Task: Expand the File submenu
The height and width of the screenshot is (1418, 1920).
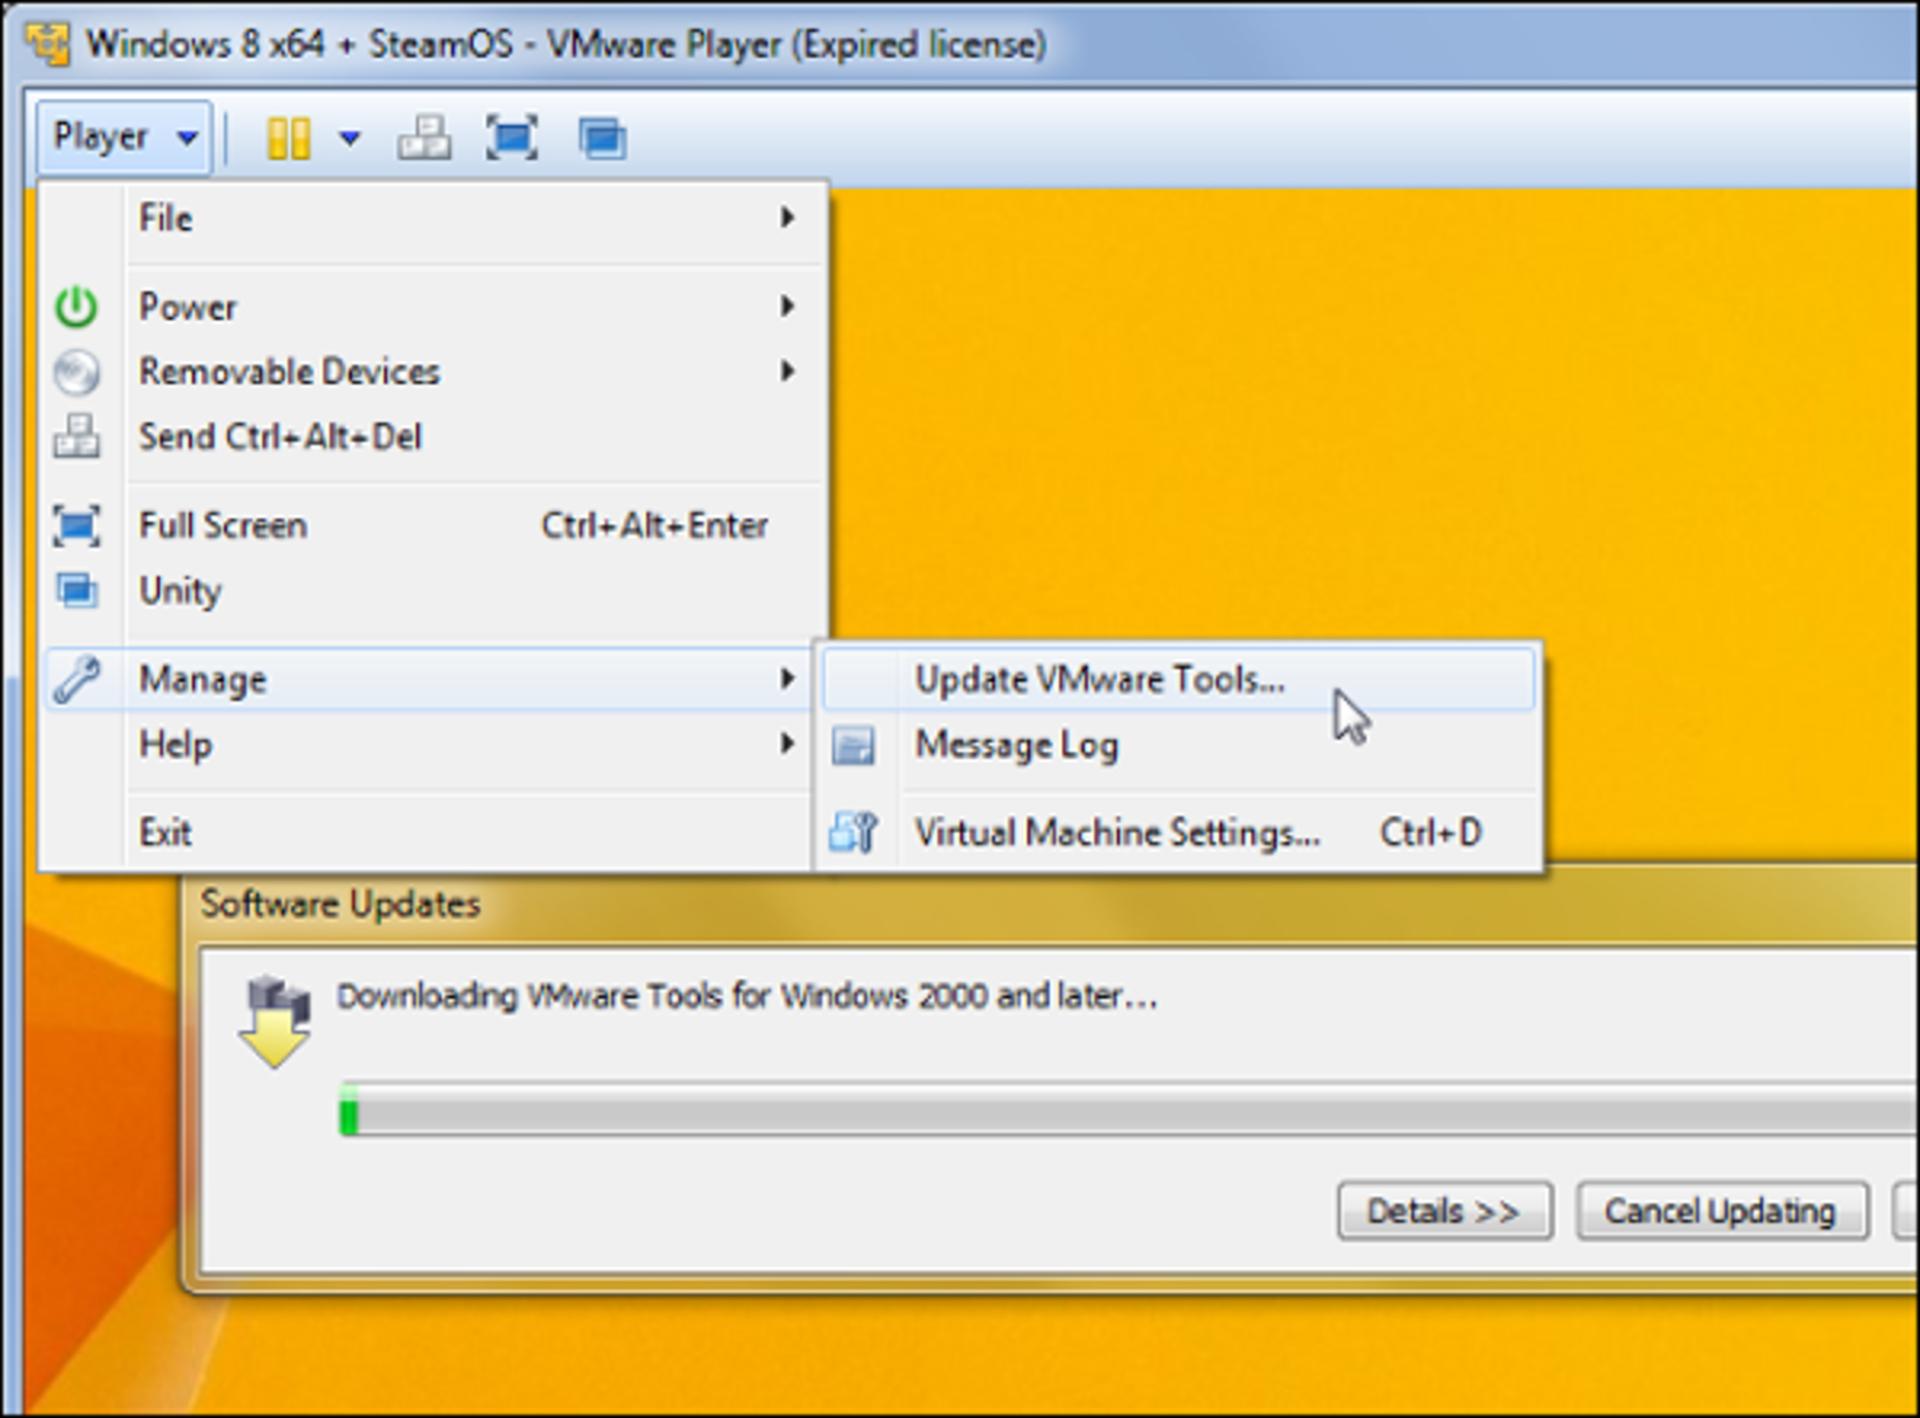Action: pos(433,218)
